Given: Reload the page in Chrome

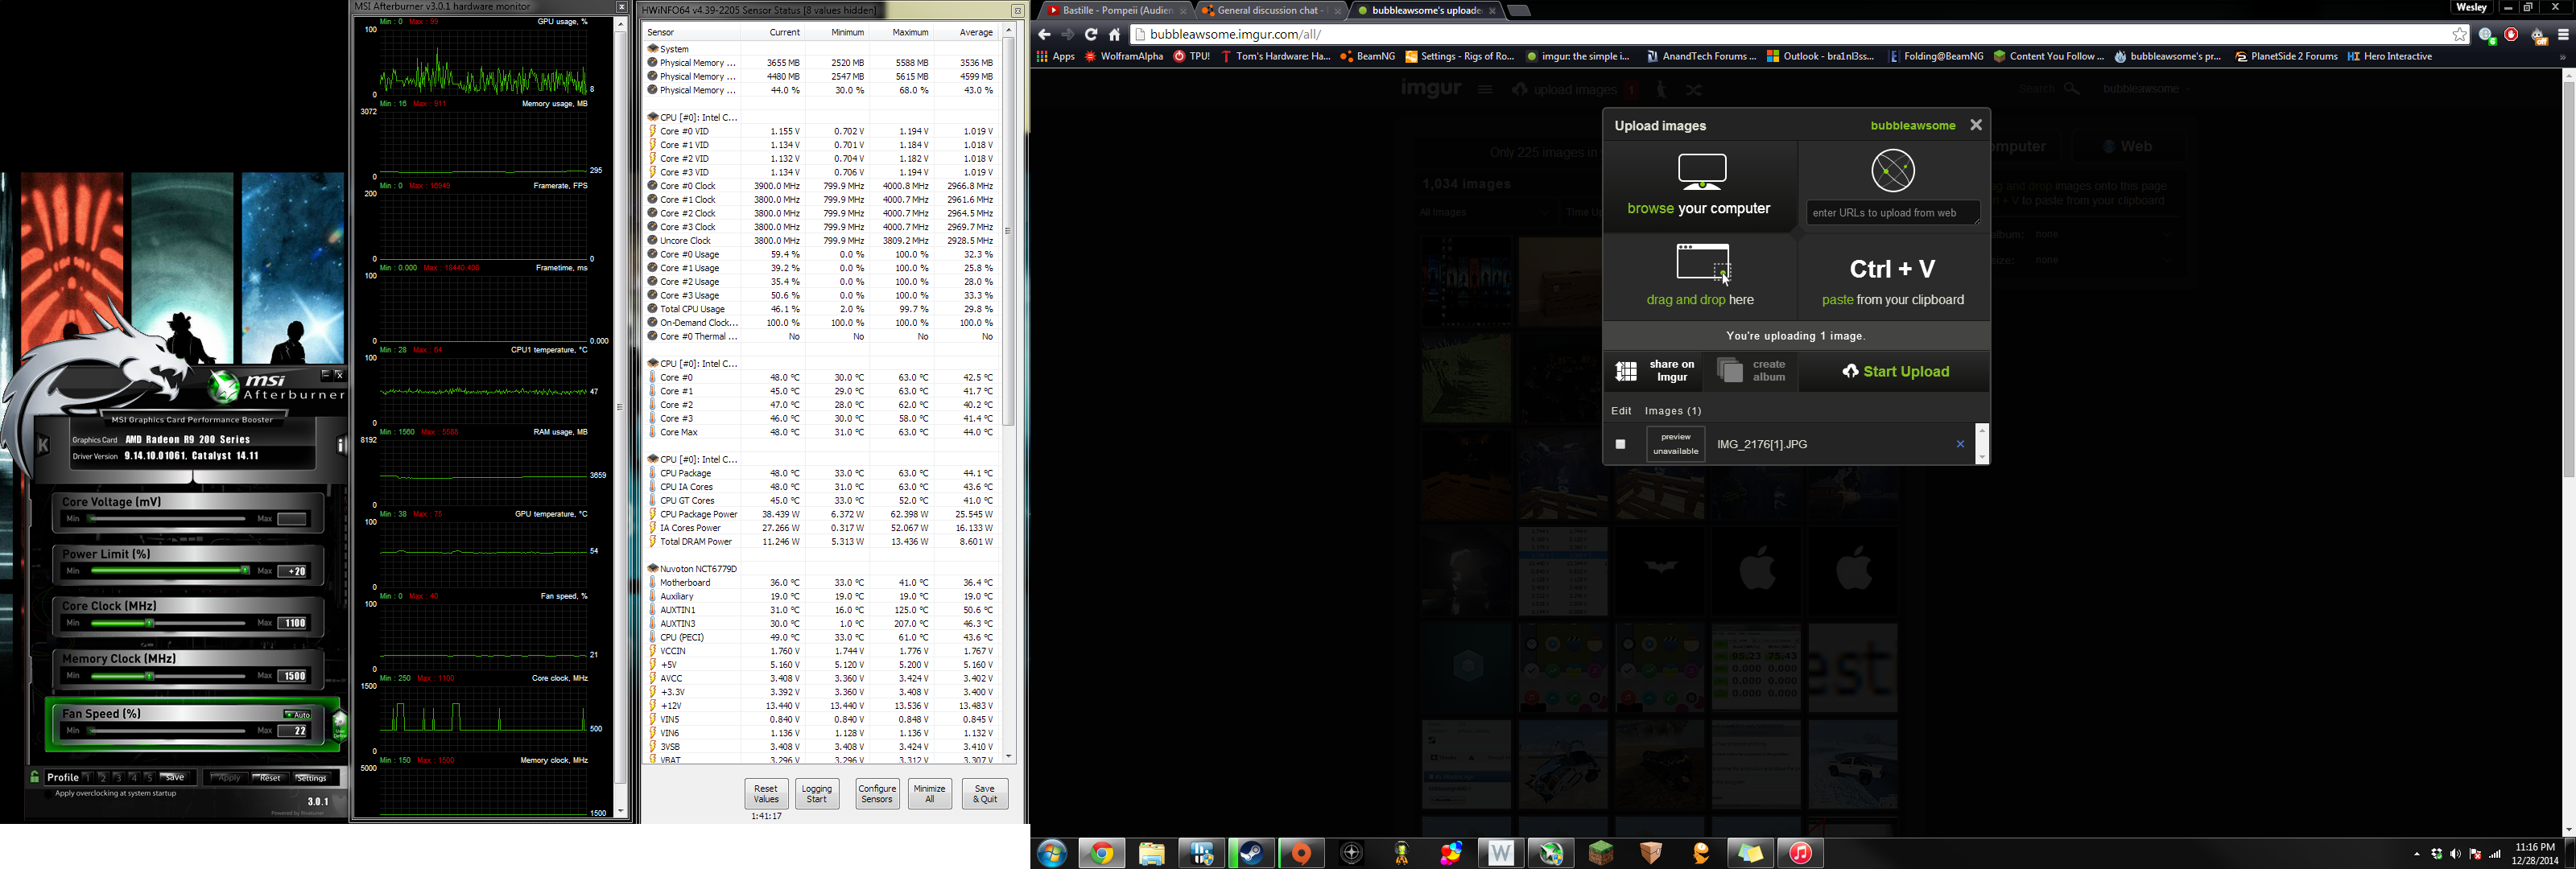Looking at the screenshot, I should click(1091, 34).
